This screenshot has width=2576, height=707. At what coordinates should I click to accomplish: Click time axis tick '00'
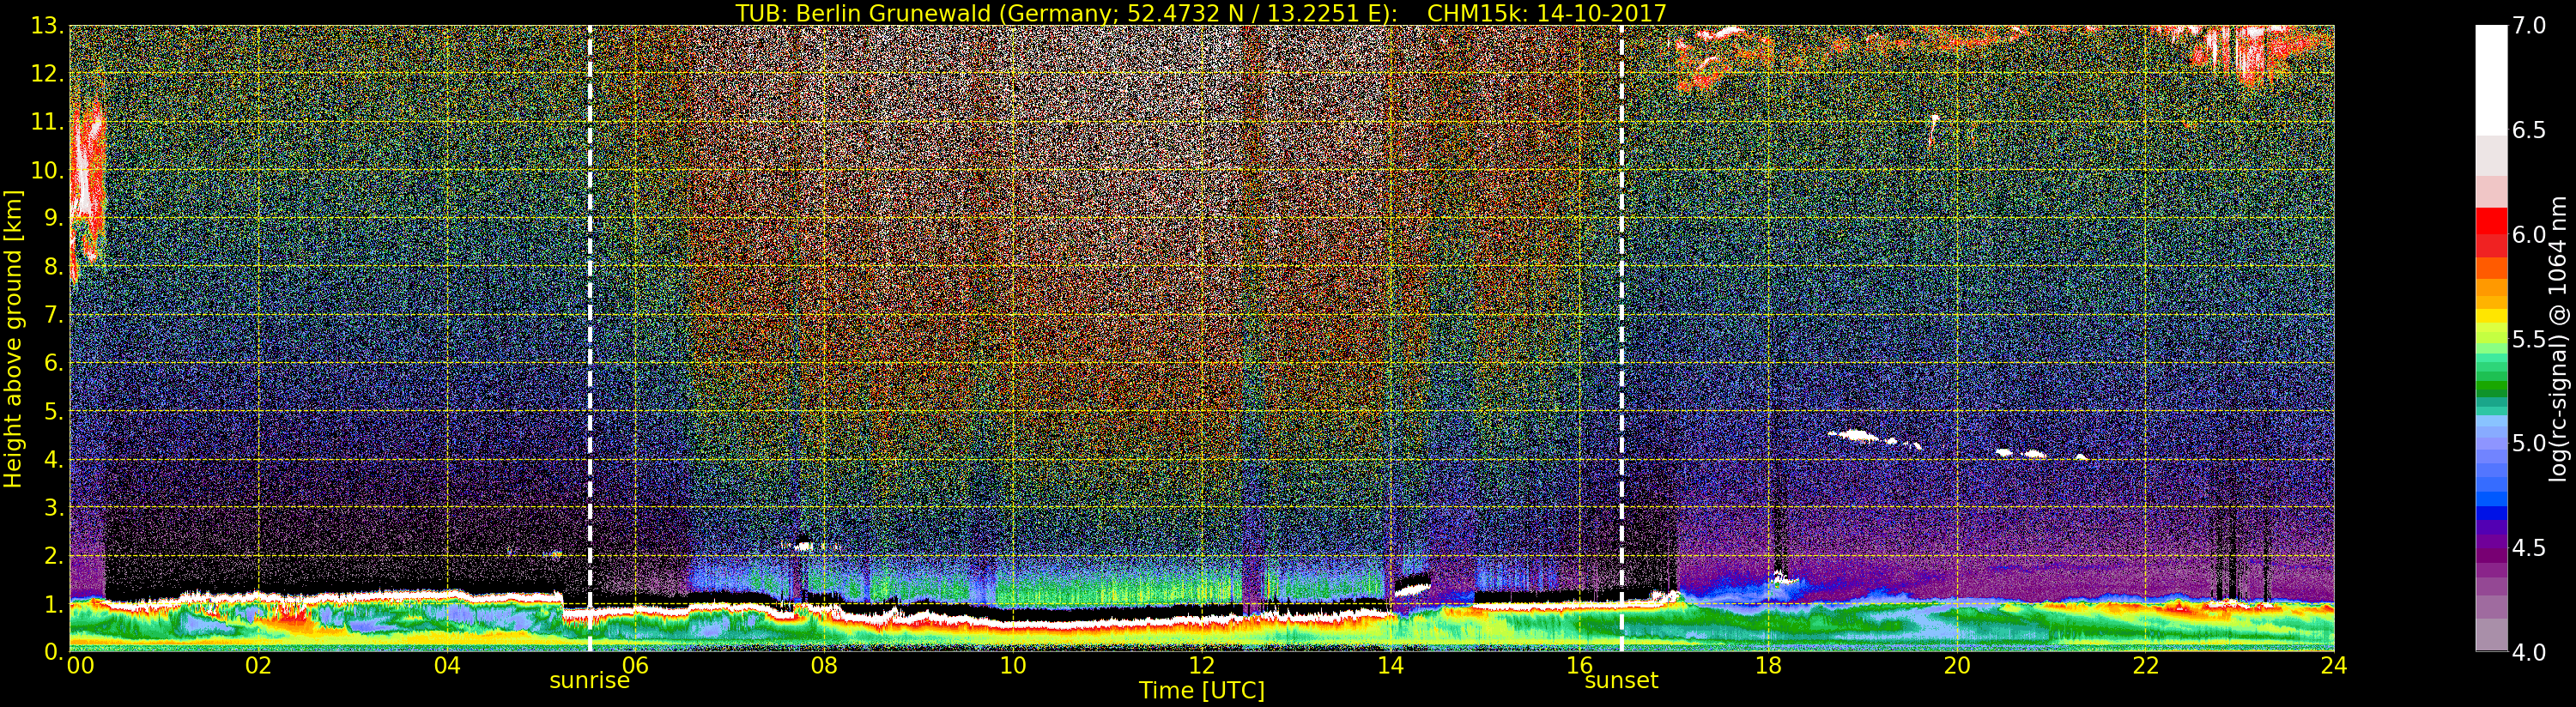coord(81,665)
